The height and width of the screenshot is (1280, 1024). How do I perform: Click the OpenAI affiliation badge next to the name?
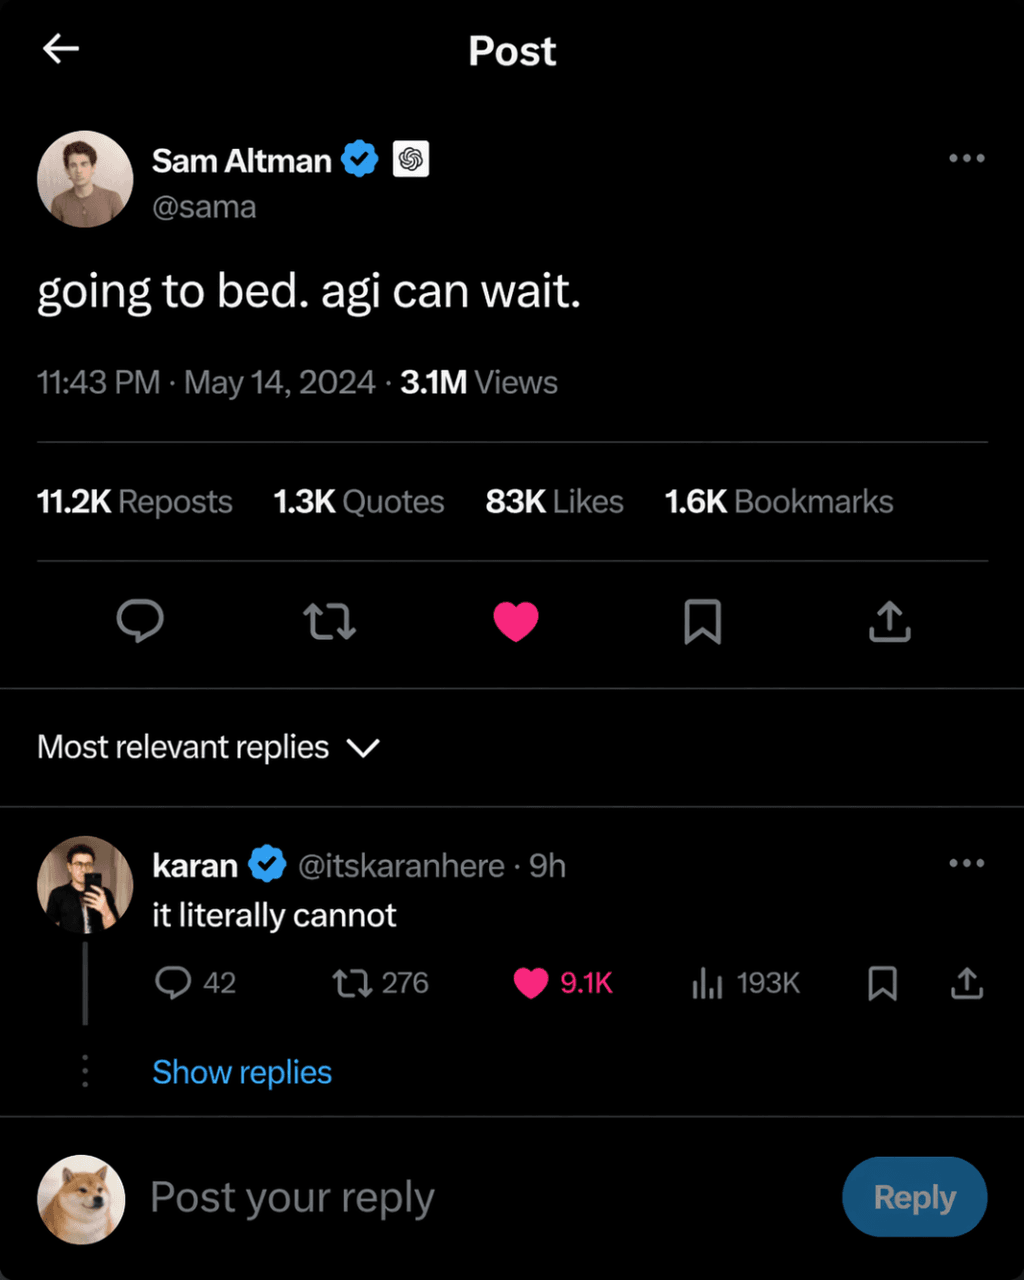pos(411,160)
